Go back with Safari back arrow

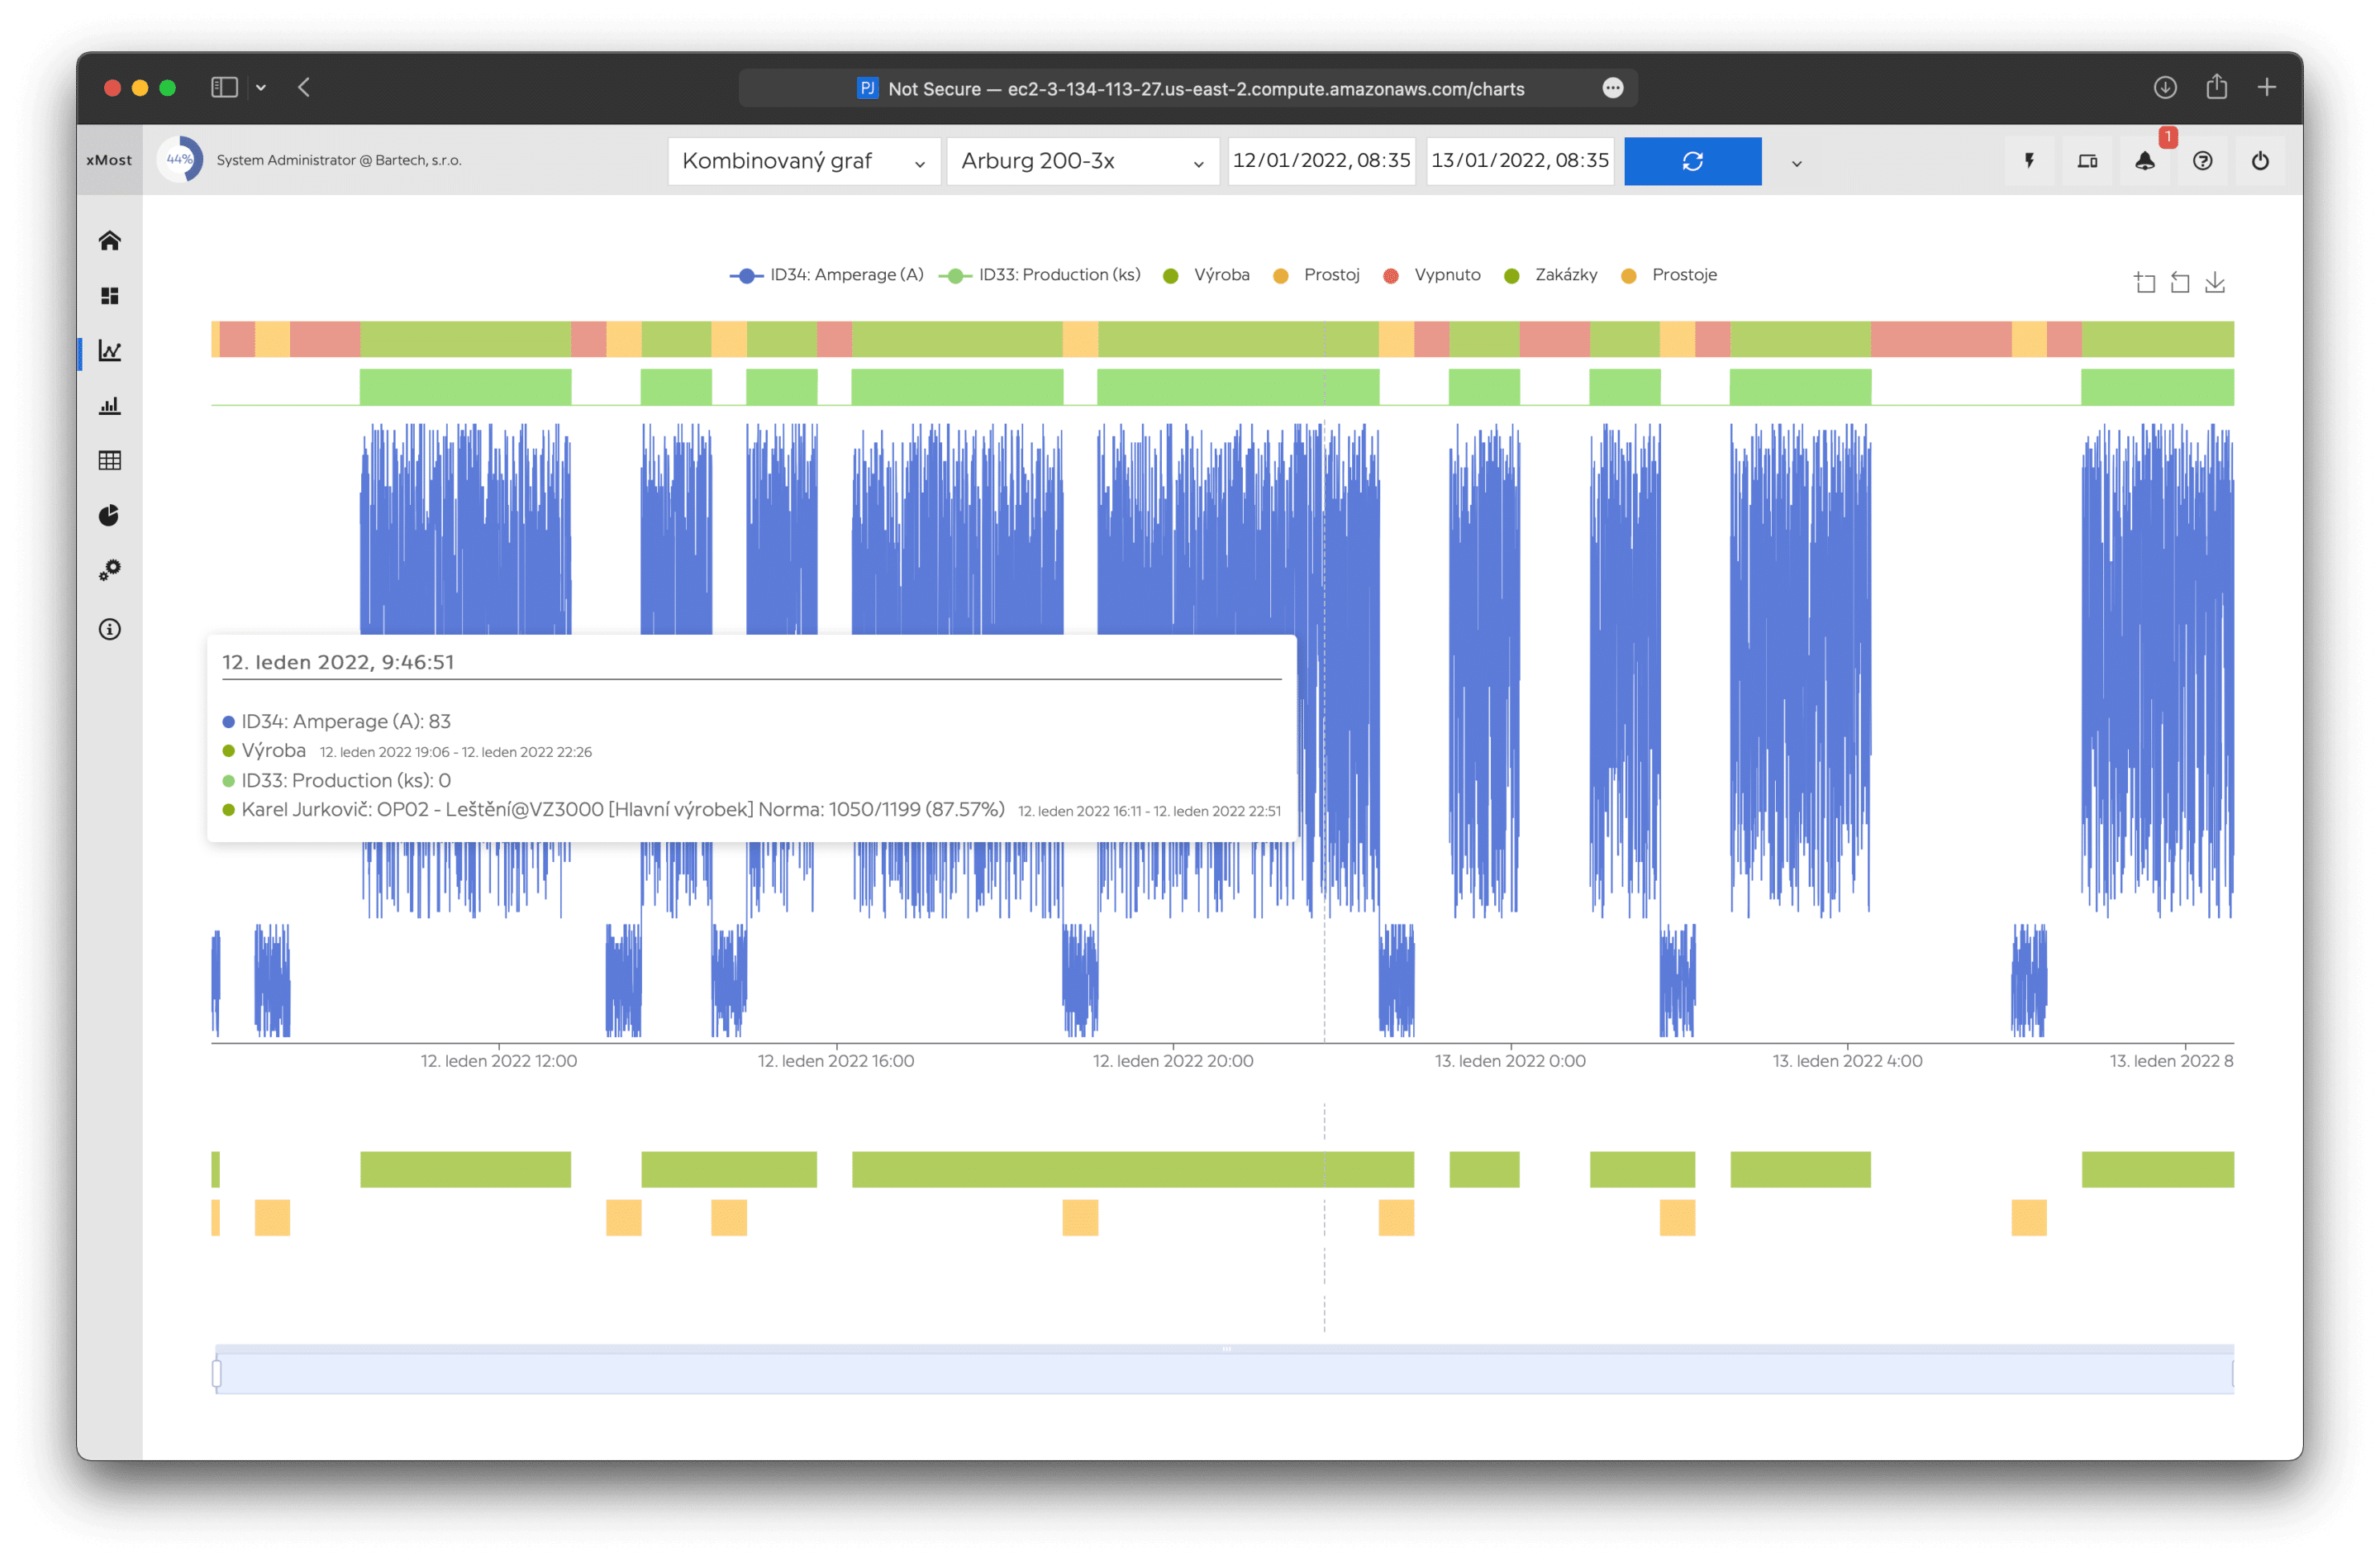304,88
